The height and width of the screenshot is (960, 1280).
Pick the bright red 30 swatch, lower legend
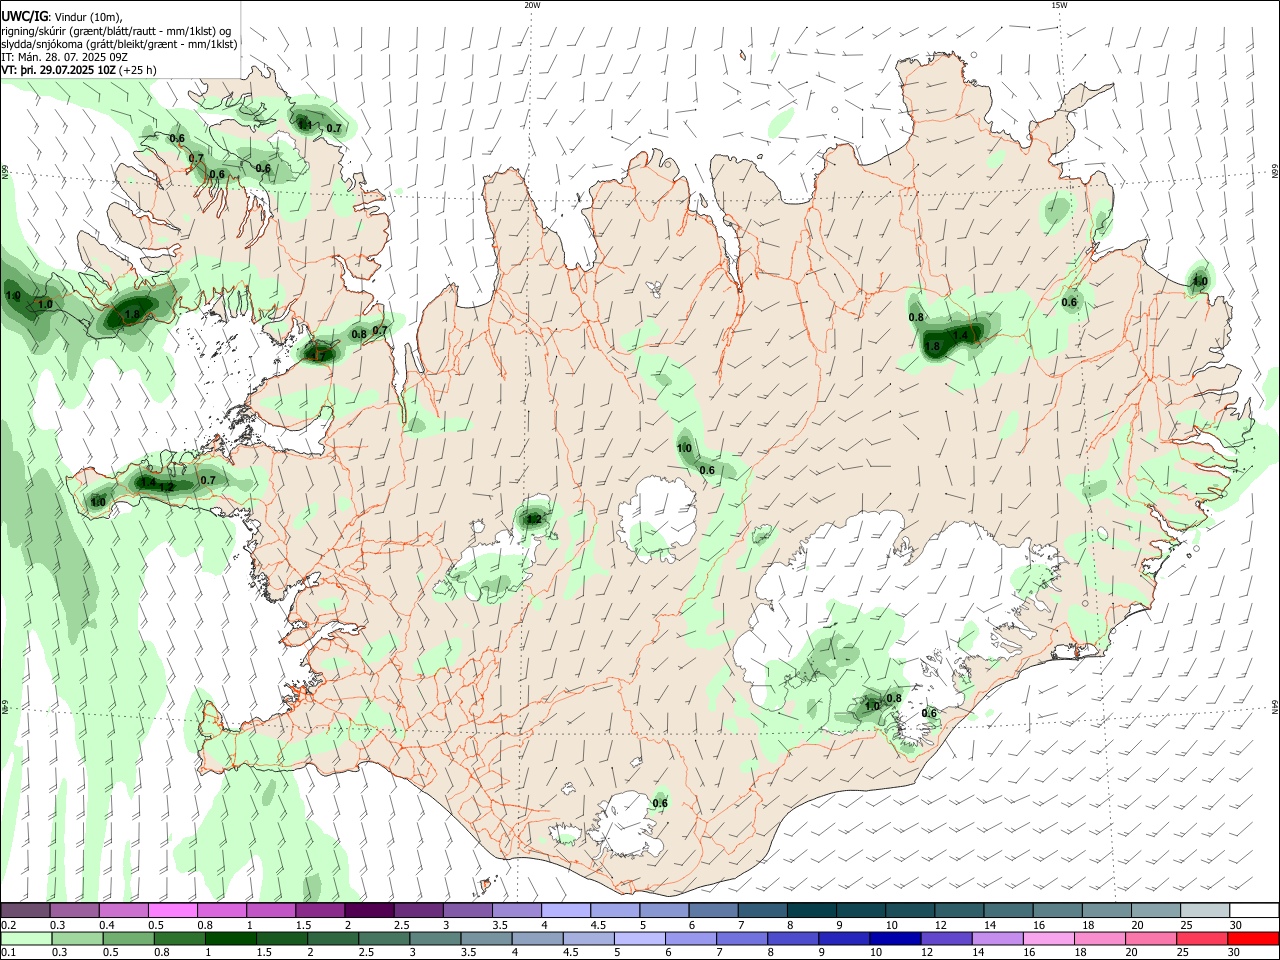click(x=1253, y=938)
